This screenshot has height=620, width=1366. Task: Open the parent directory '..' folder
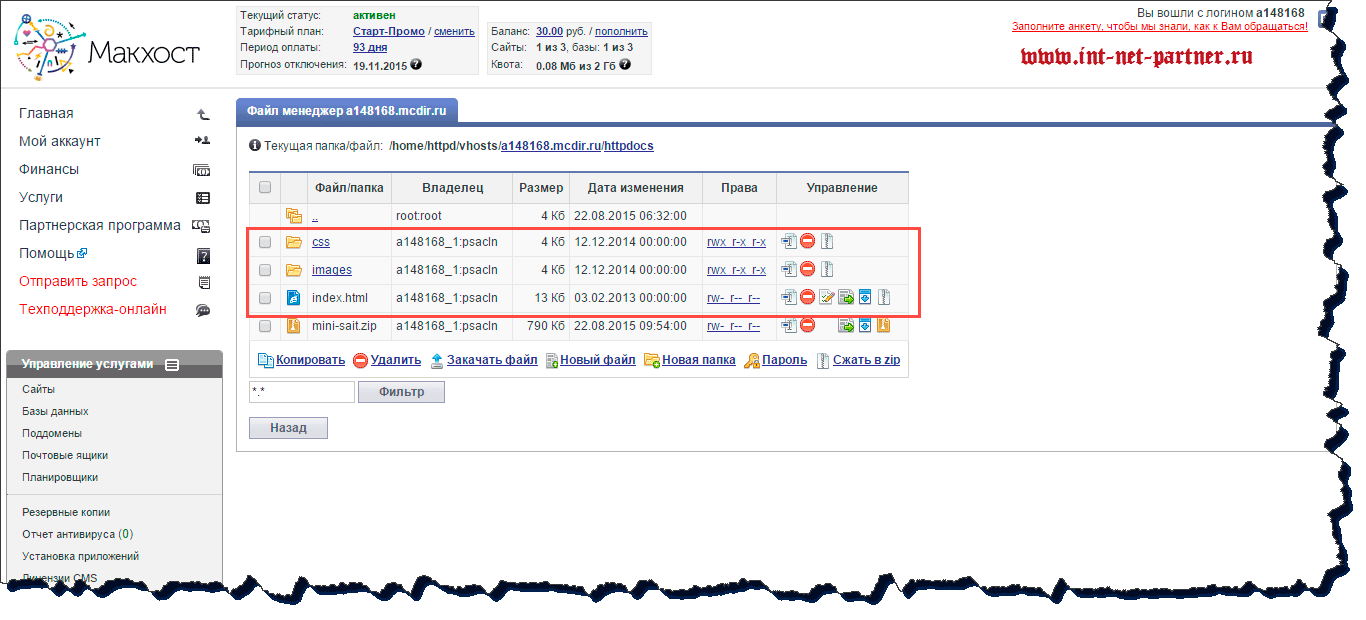tap(315, 216)
